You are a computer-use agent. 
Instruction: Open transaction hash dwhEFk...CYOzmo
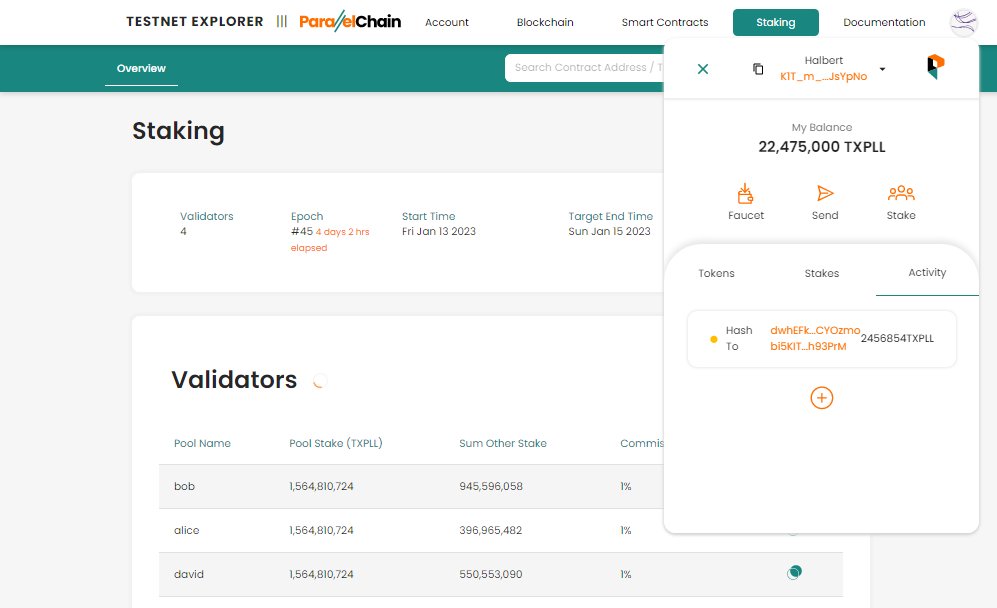click(815, 330)
